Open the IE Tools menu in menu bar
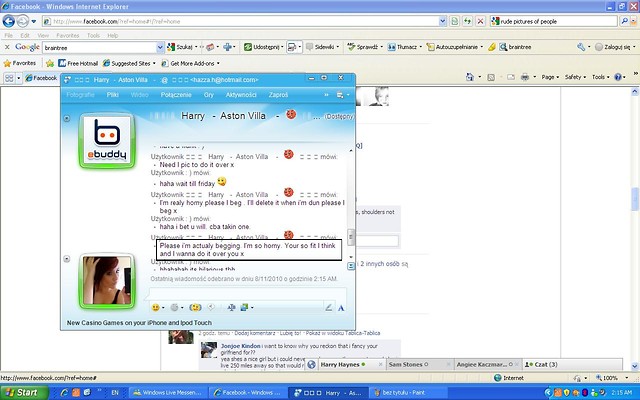This screenshot has height=400, width=640. (93, 36)
